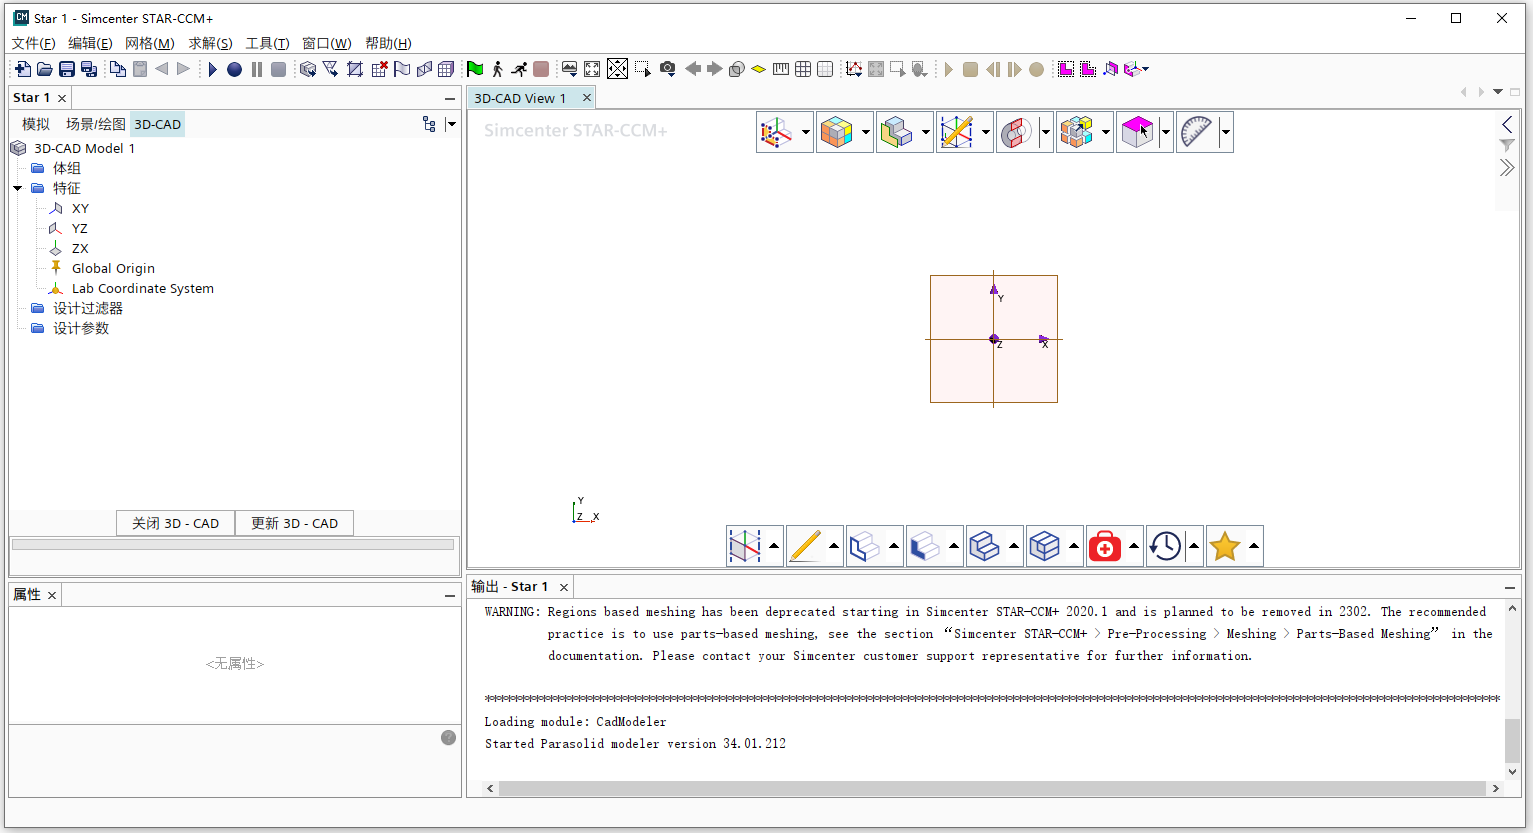Select Global Origin in tree
Viewport: 1533px width, 833px height.
[113, 268]
